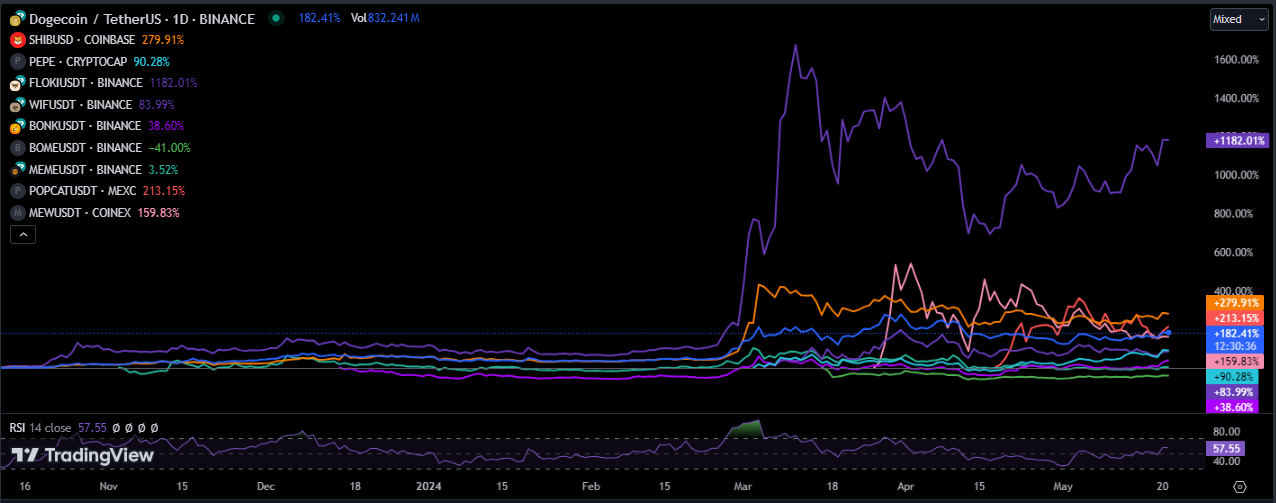The width and height of the screenshot is (1276, 503).
Task: Click the Nov label on the time axis
Action: (109, 486)
